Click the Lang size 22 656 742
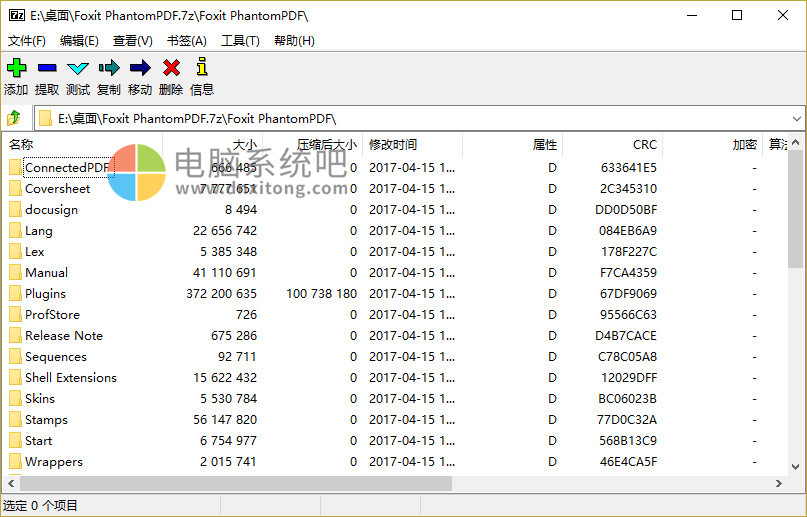 [x=225, y=231]
